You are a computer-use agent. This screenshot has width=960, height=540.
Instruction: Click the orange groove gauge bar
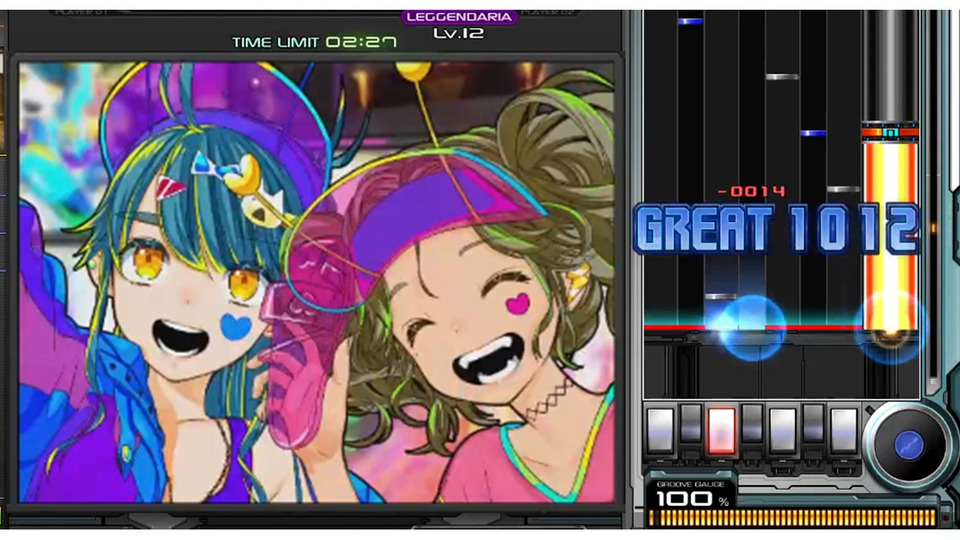(792, 518)
